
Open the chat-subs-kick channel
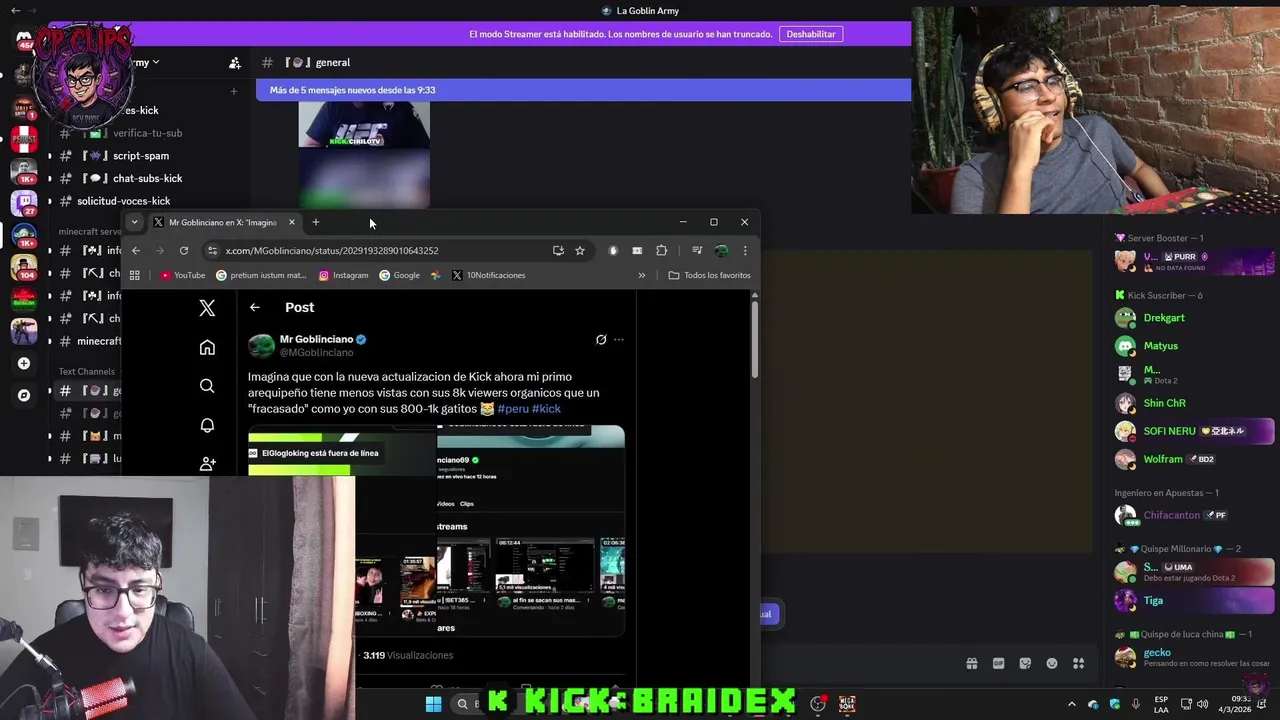click(x=147, y=178)
